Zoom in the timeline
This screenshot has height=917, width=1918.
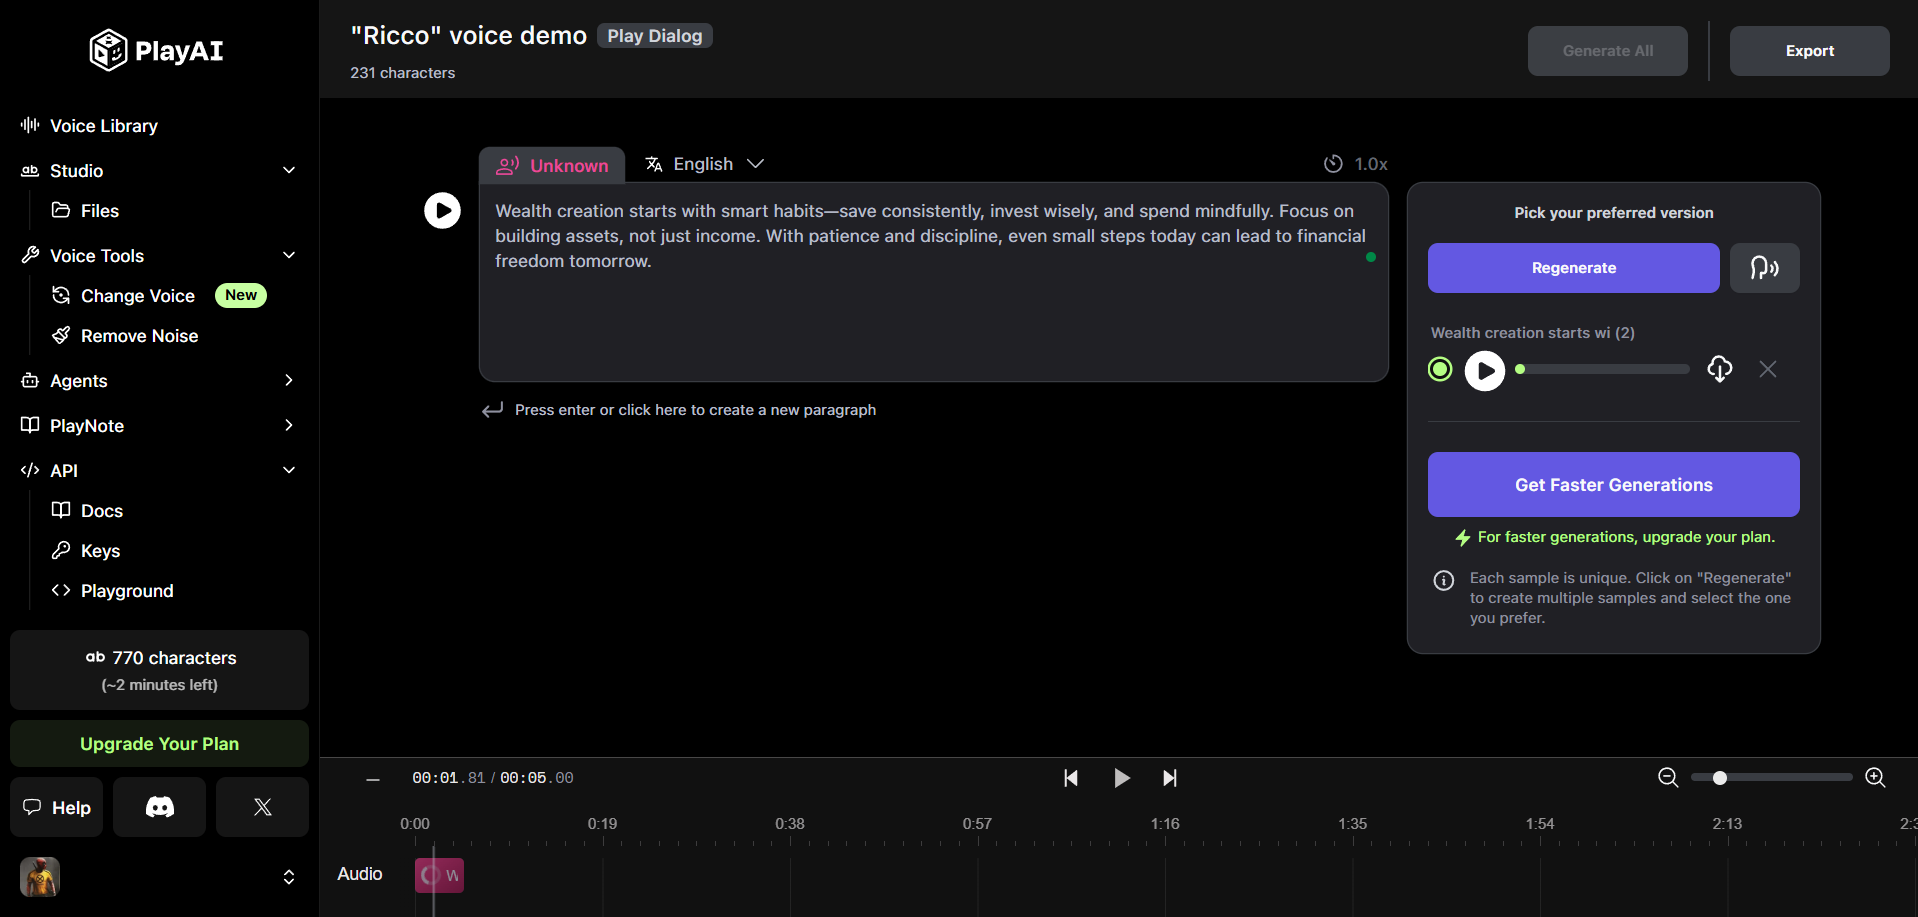1876,778
